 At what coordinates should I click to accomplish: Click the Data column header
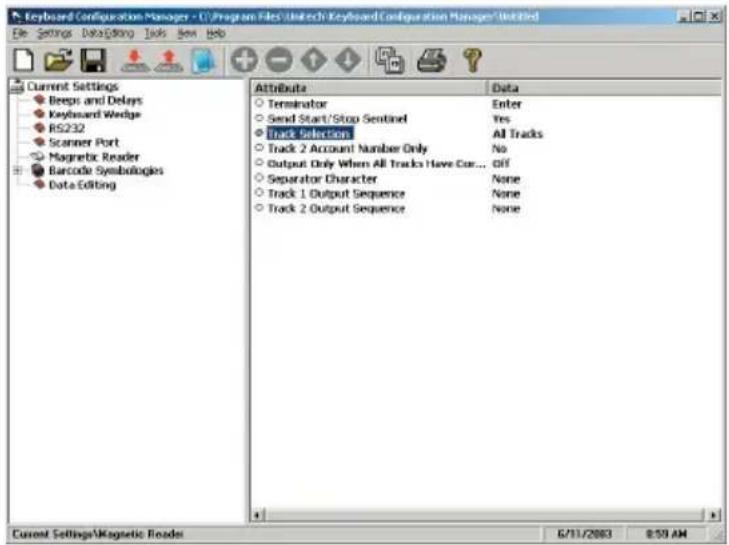coord(604,88)
